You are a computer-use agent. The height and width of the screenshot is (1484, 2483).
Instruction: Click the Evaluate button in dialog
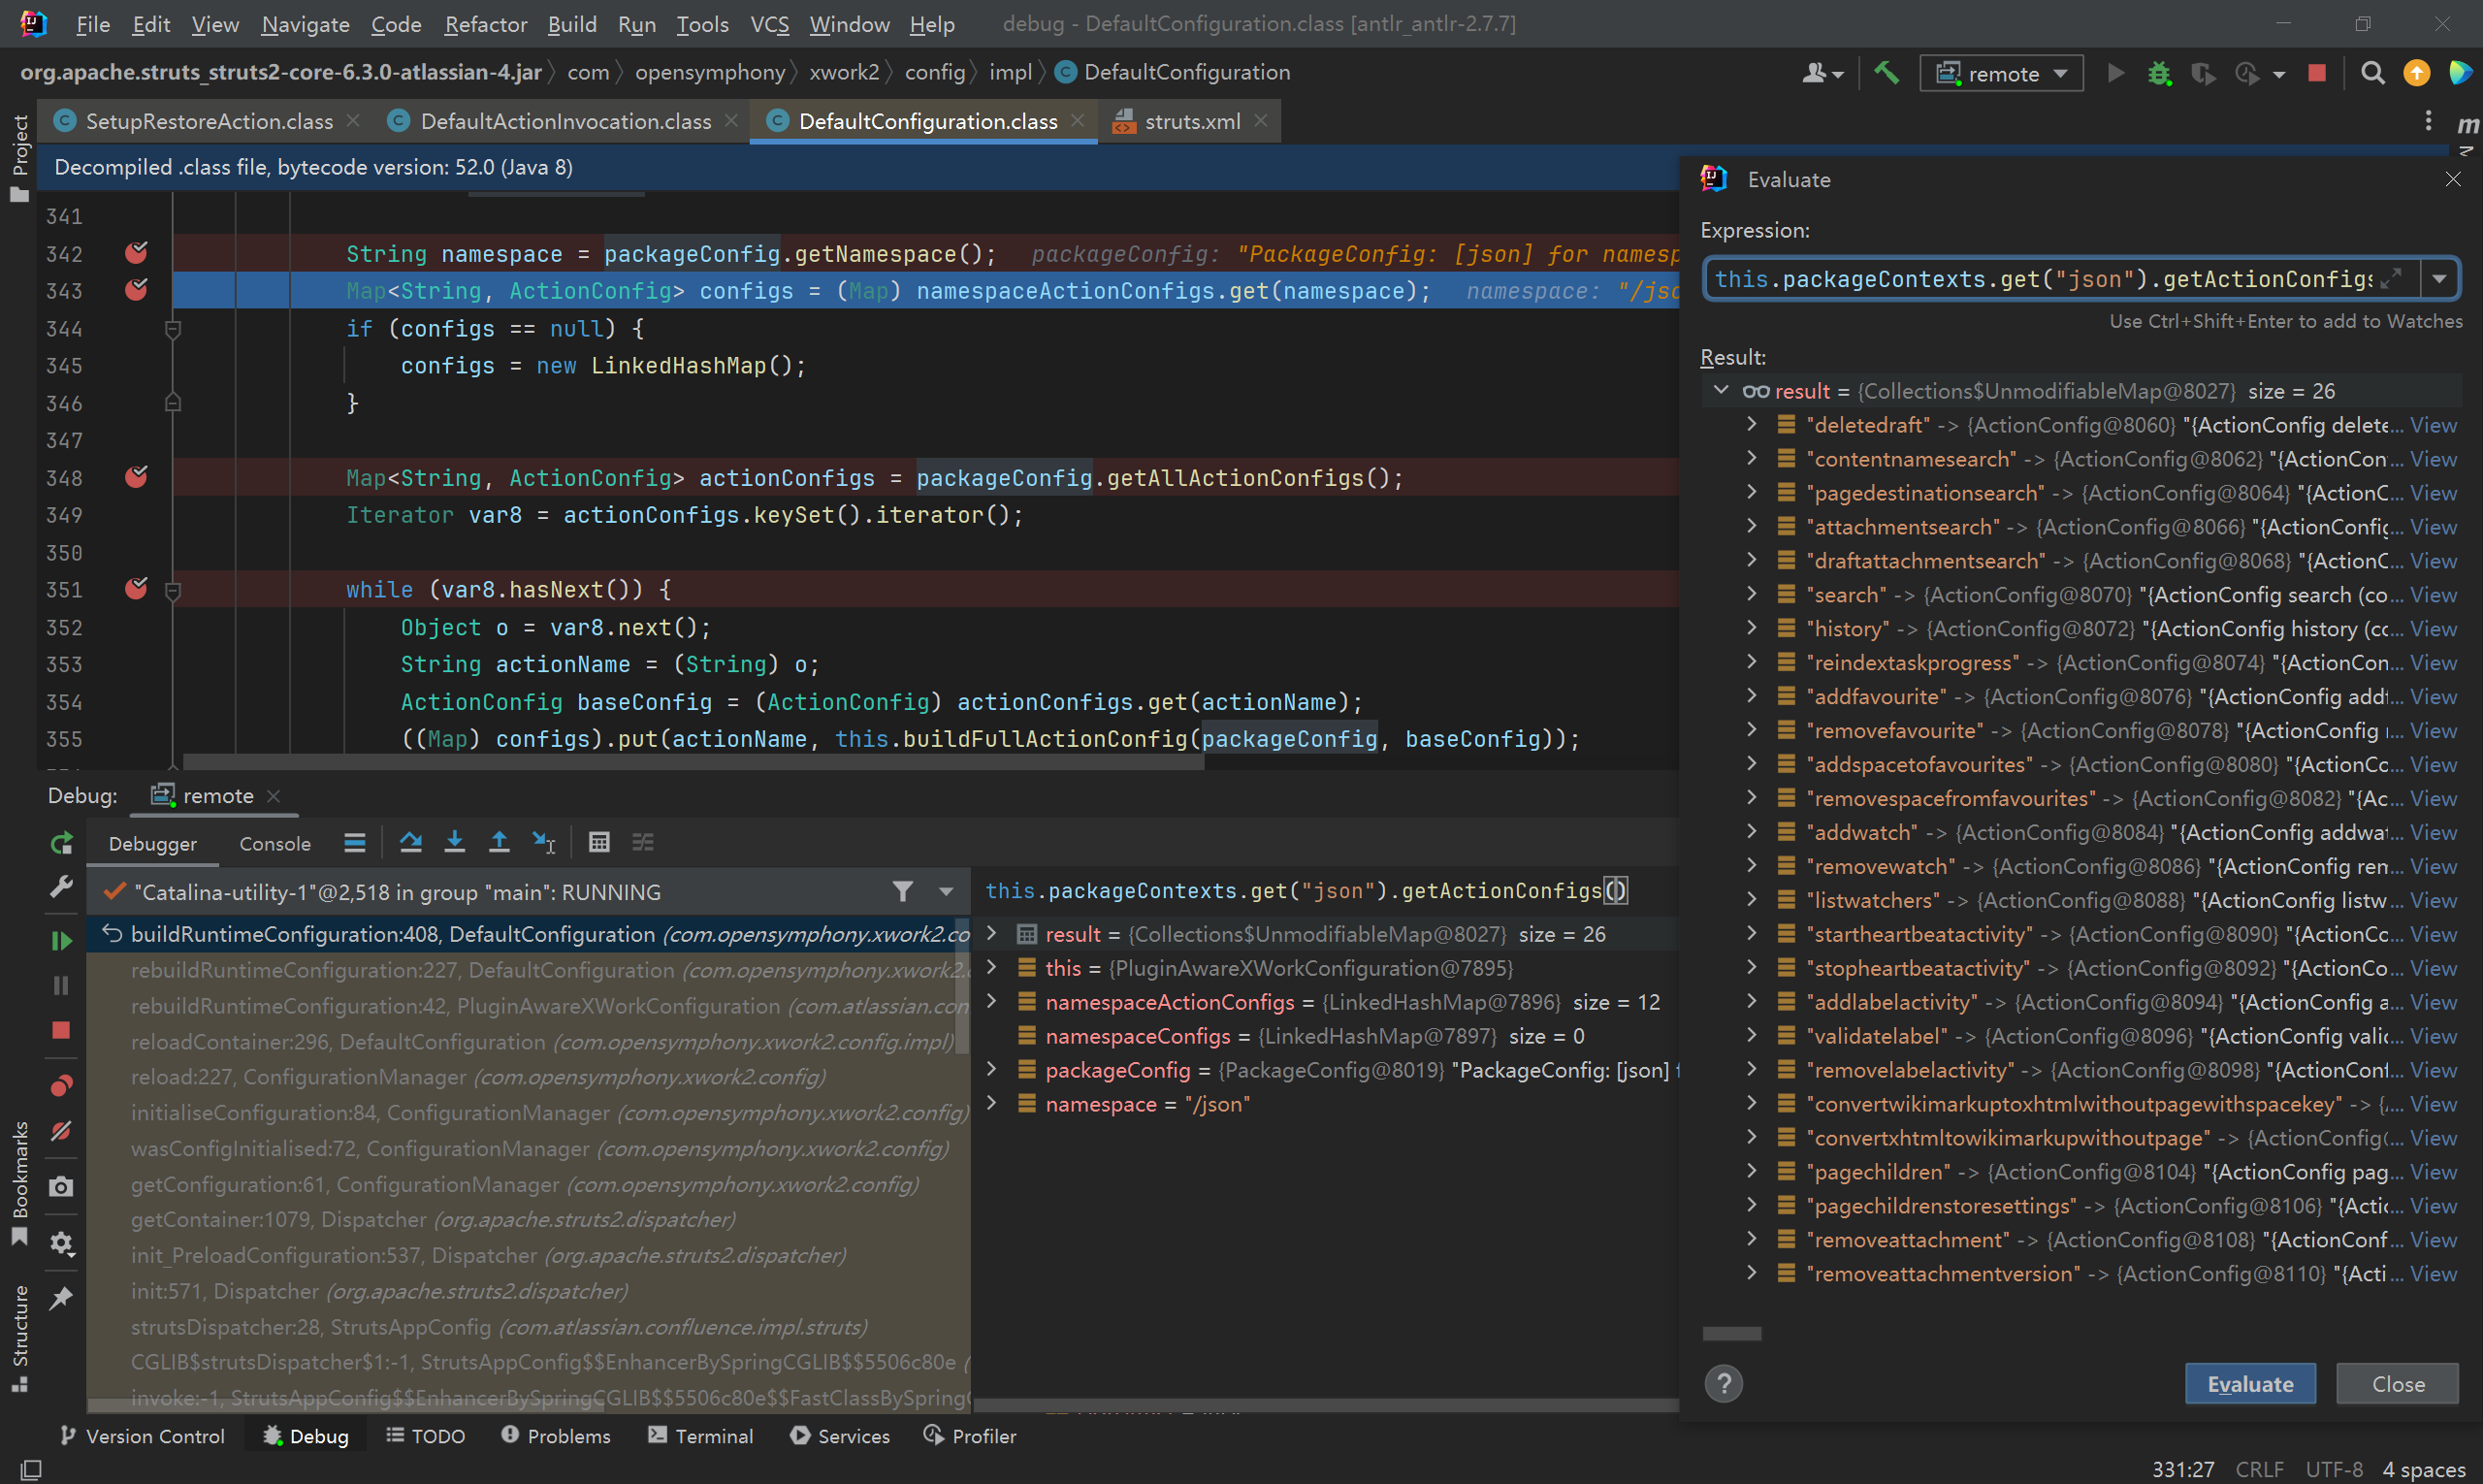2251,1383
